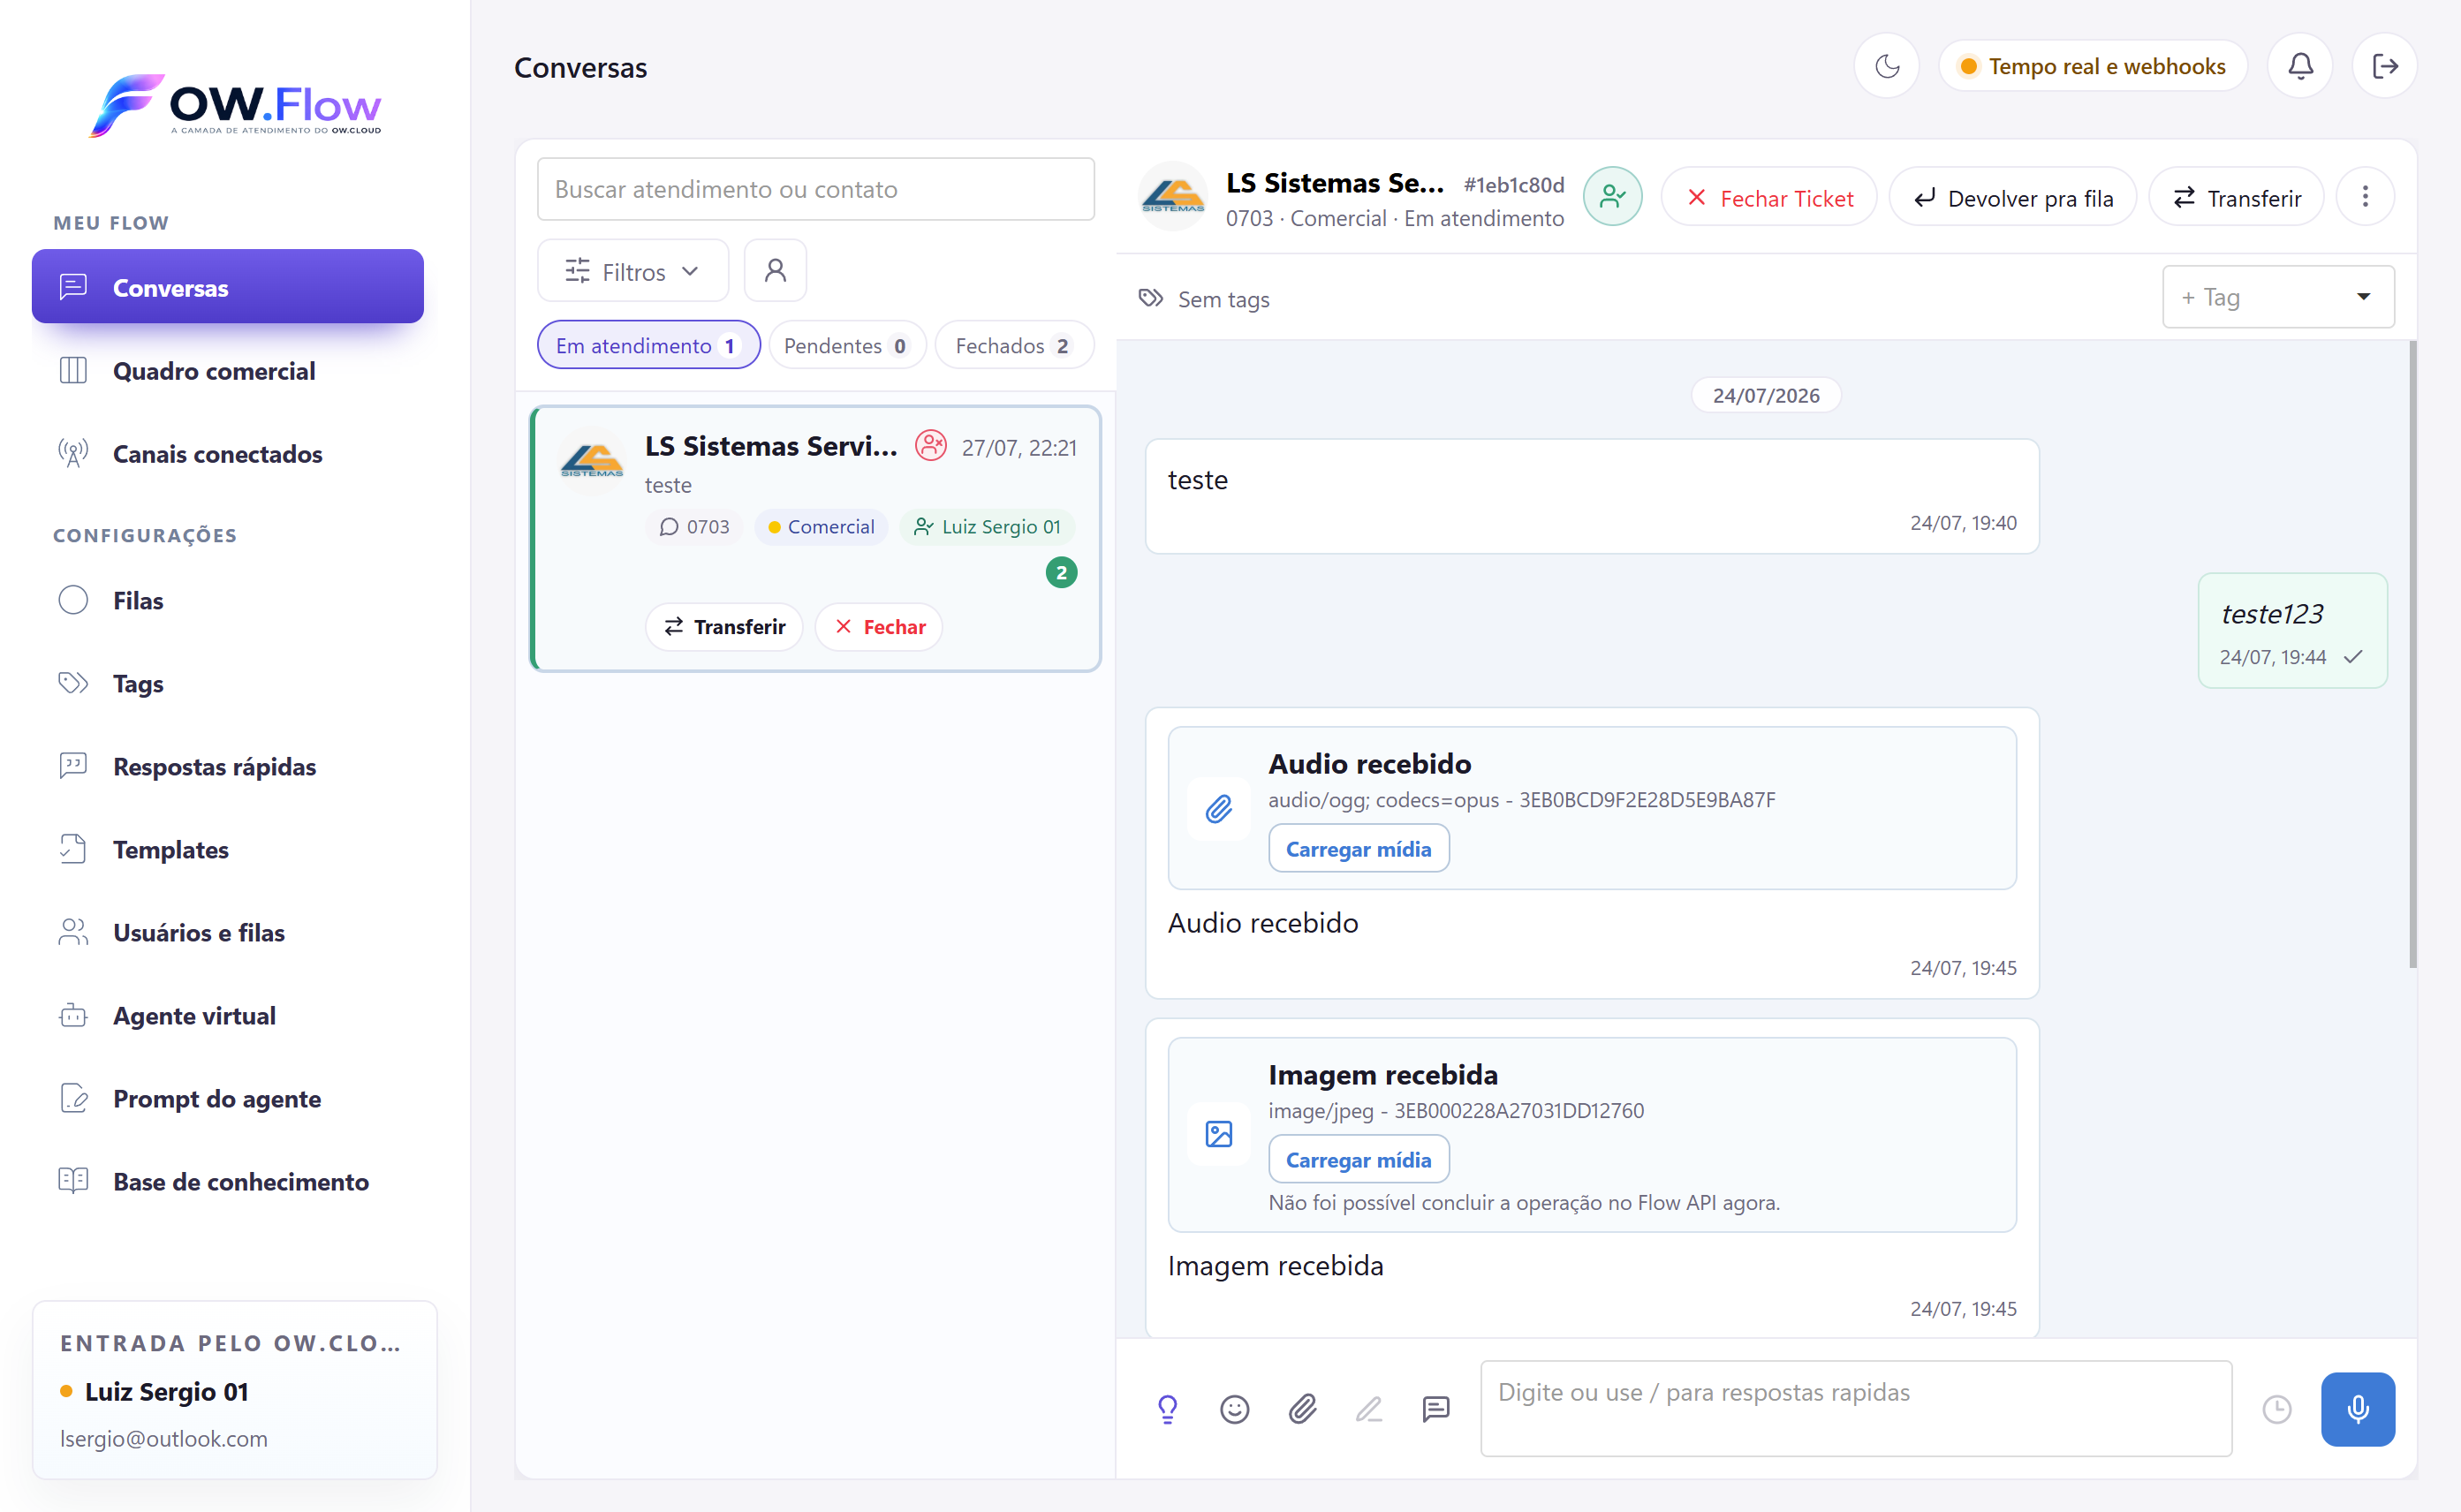The width and height of the screenshot is (2461, 1512).
Task: Open Templates page
Action: [228, 849]
